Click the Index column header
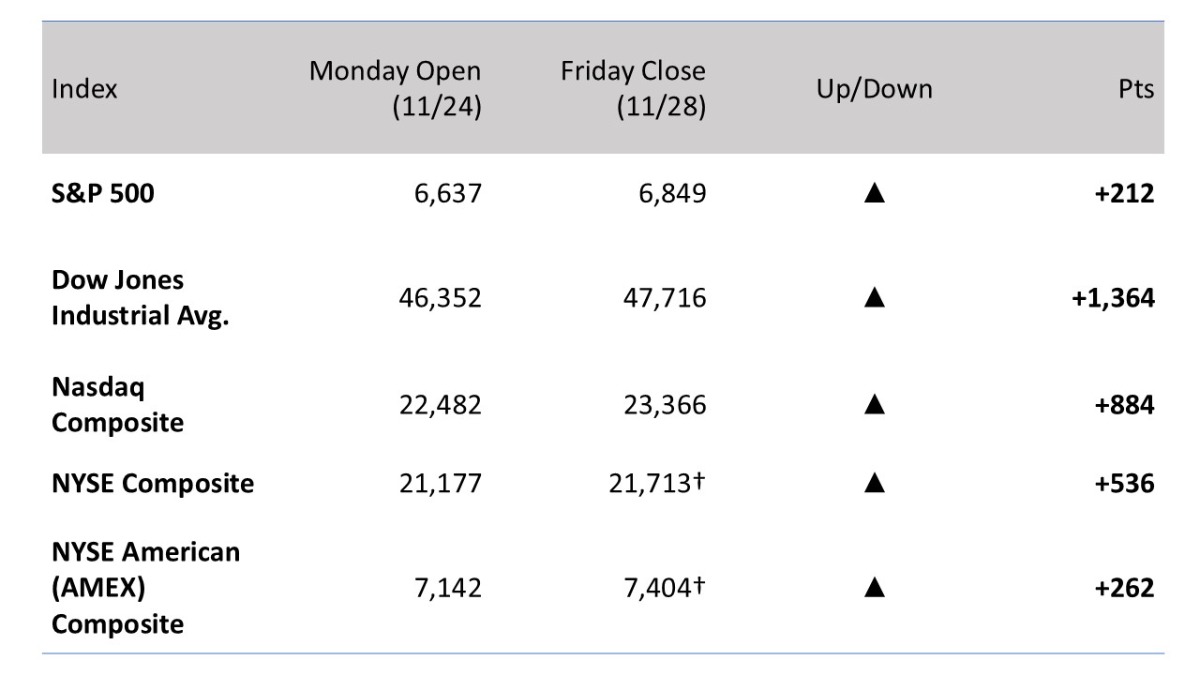The width and height of the screenshot is (1200, 675). click(x=84, y=89)
